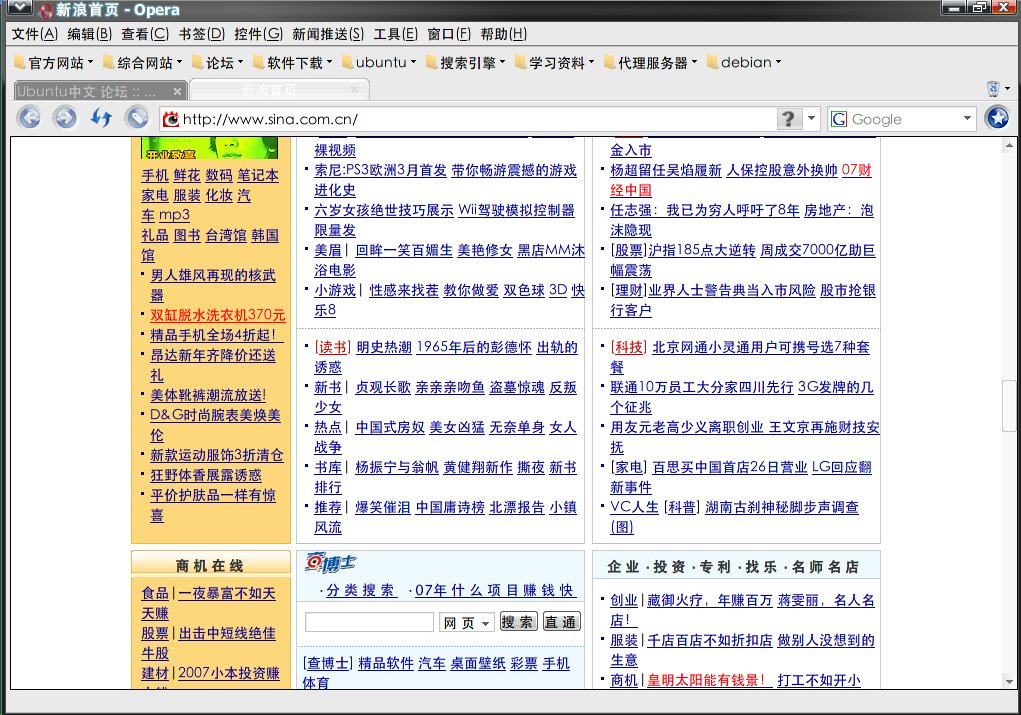This screenshot has height=715, width=1021.
Task: Click in the Google search field
Action: [904, 119]
